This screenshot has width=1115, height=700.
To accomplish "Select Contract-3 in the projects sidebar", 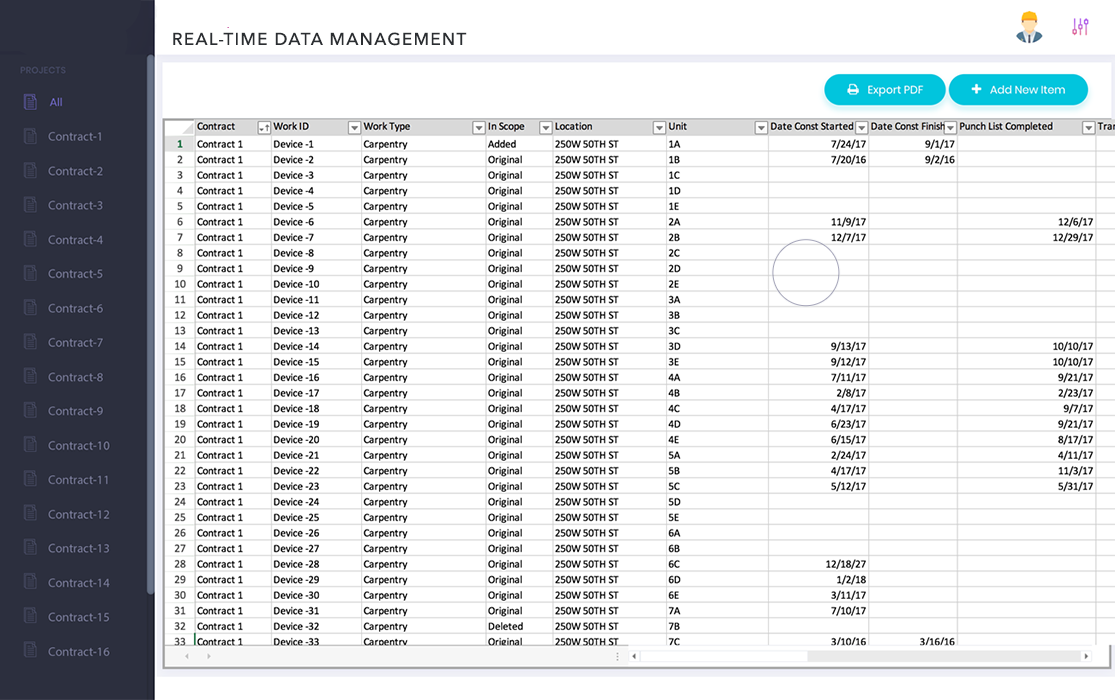I will (75, 205).
